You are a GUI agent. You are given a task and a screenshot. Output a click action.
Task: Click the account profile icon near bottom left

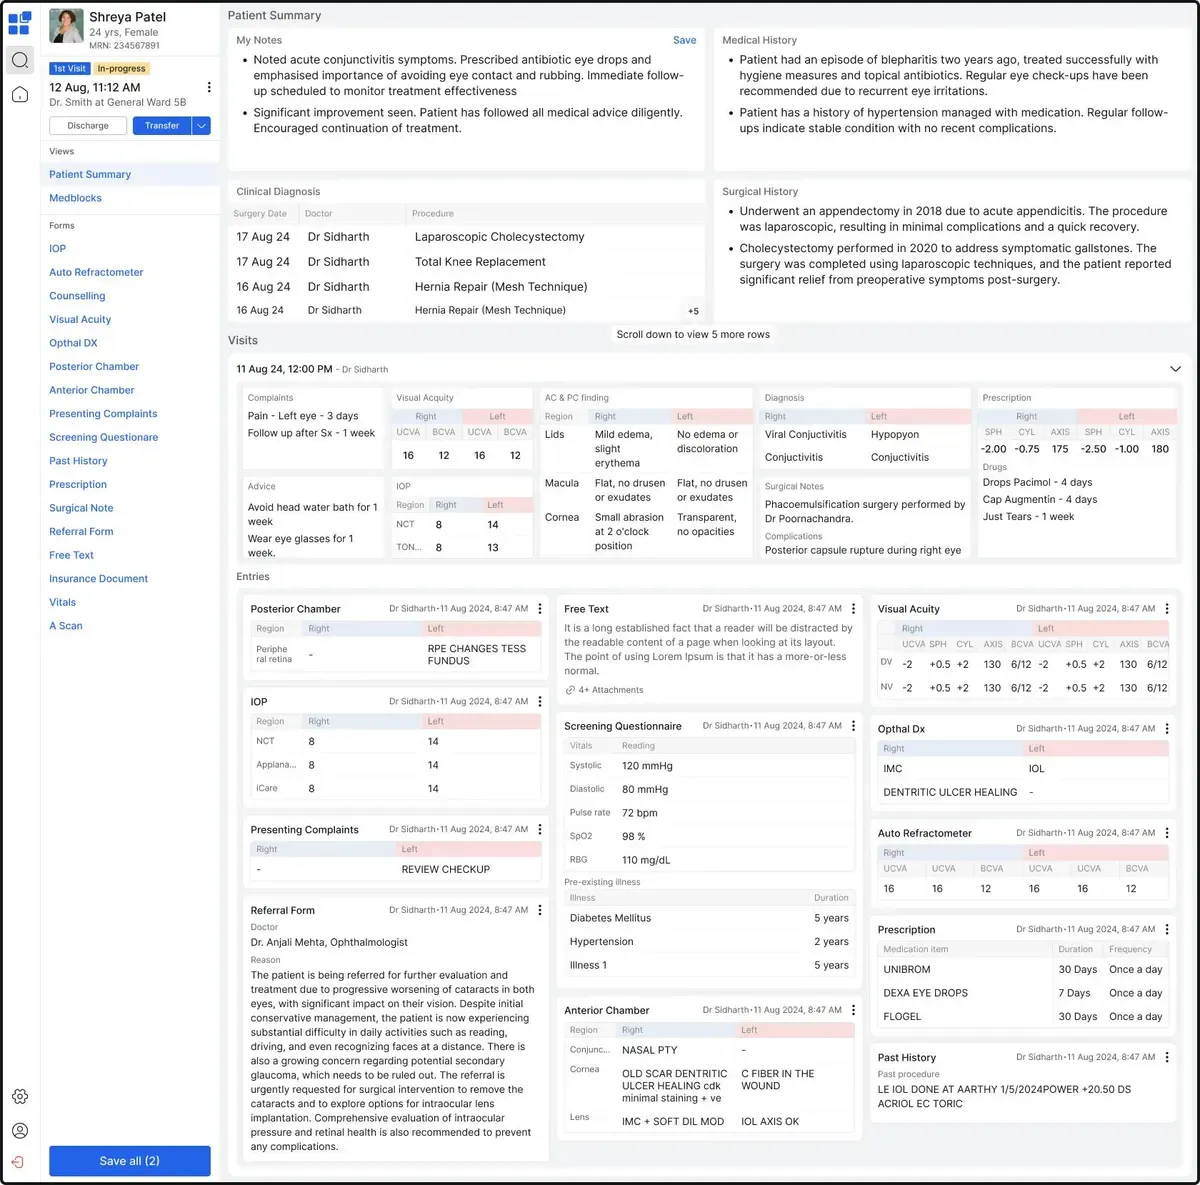click(x=20, y=1130)
